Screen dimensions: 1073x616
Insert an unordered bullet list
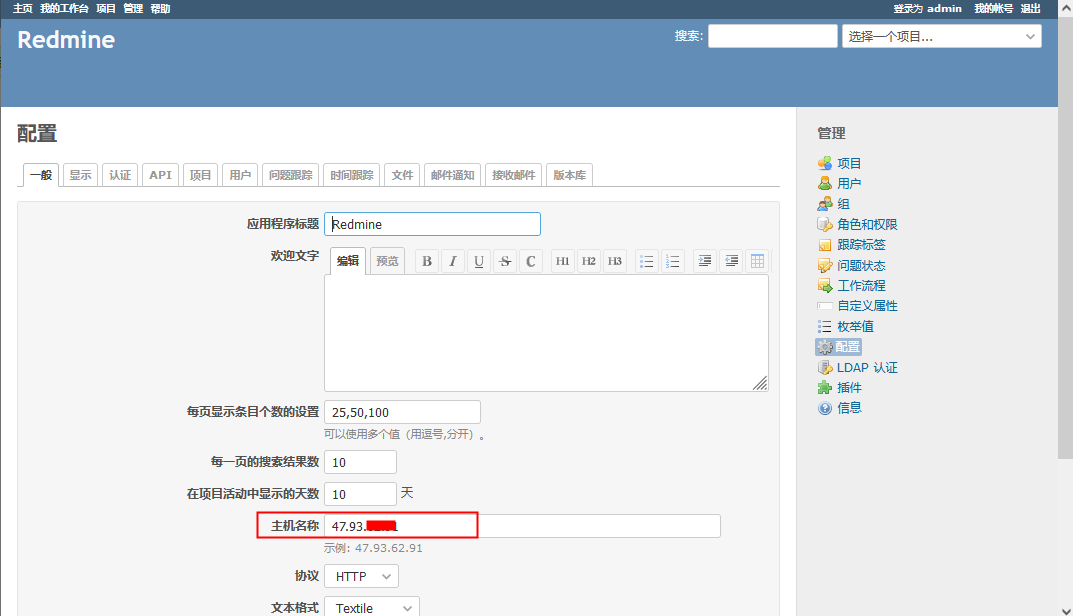[x=647, y=261]
